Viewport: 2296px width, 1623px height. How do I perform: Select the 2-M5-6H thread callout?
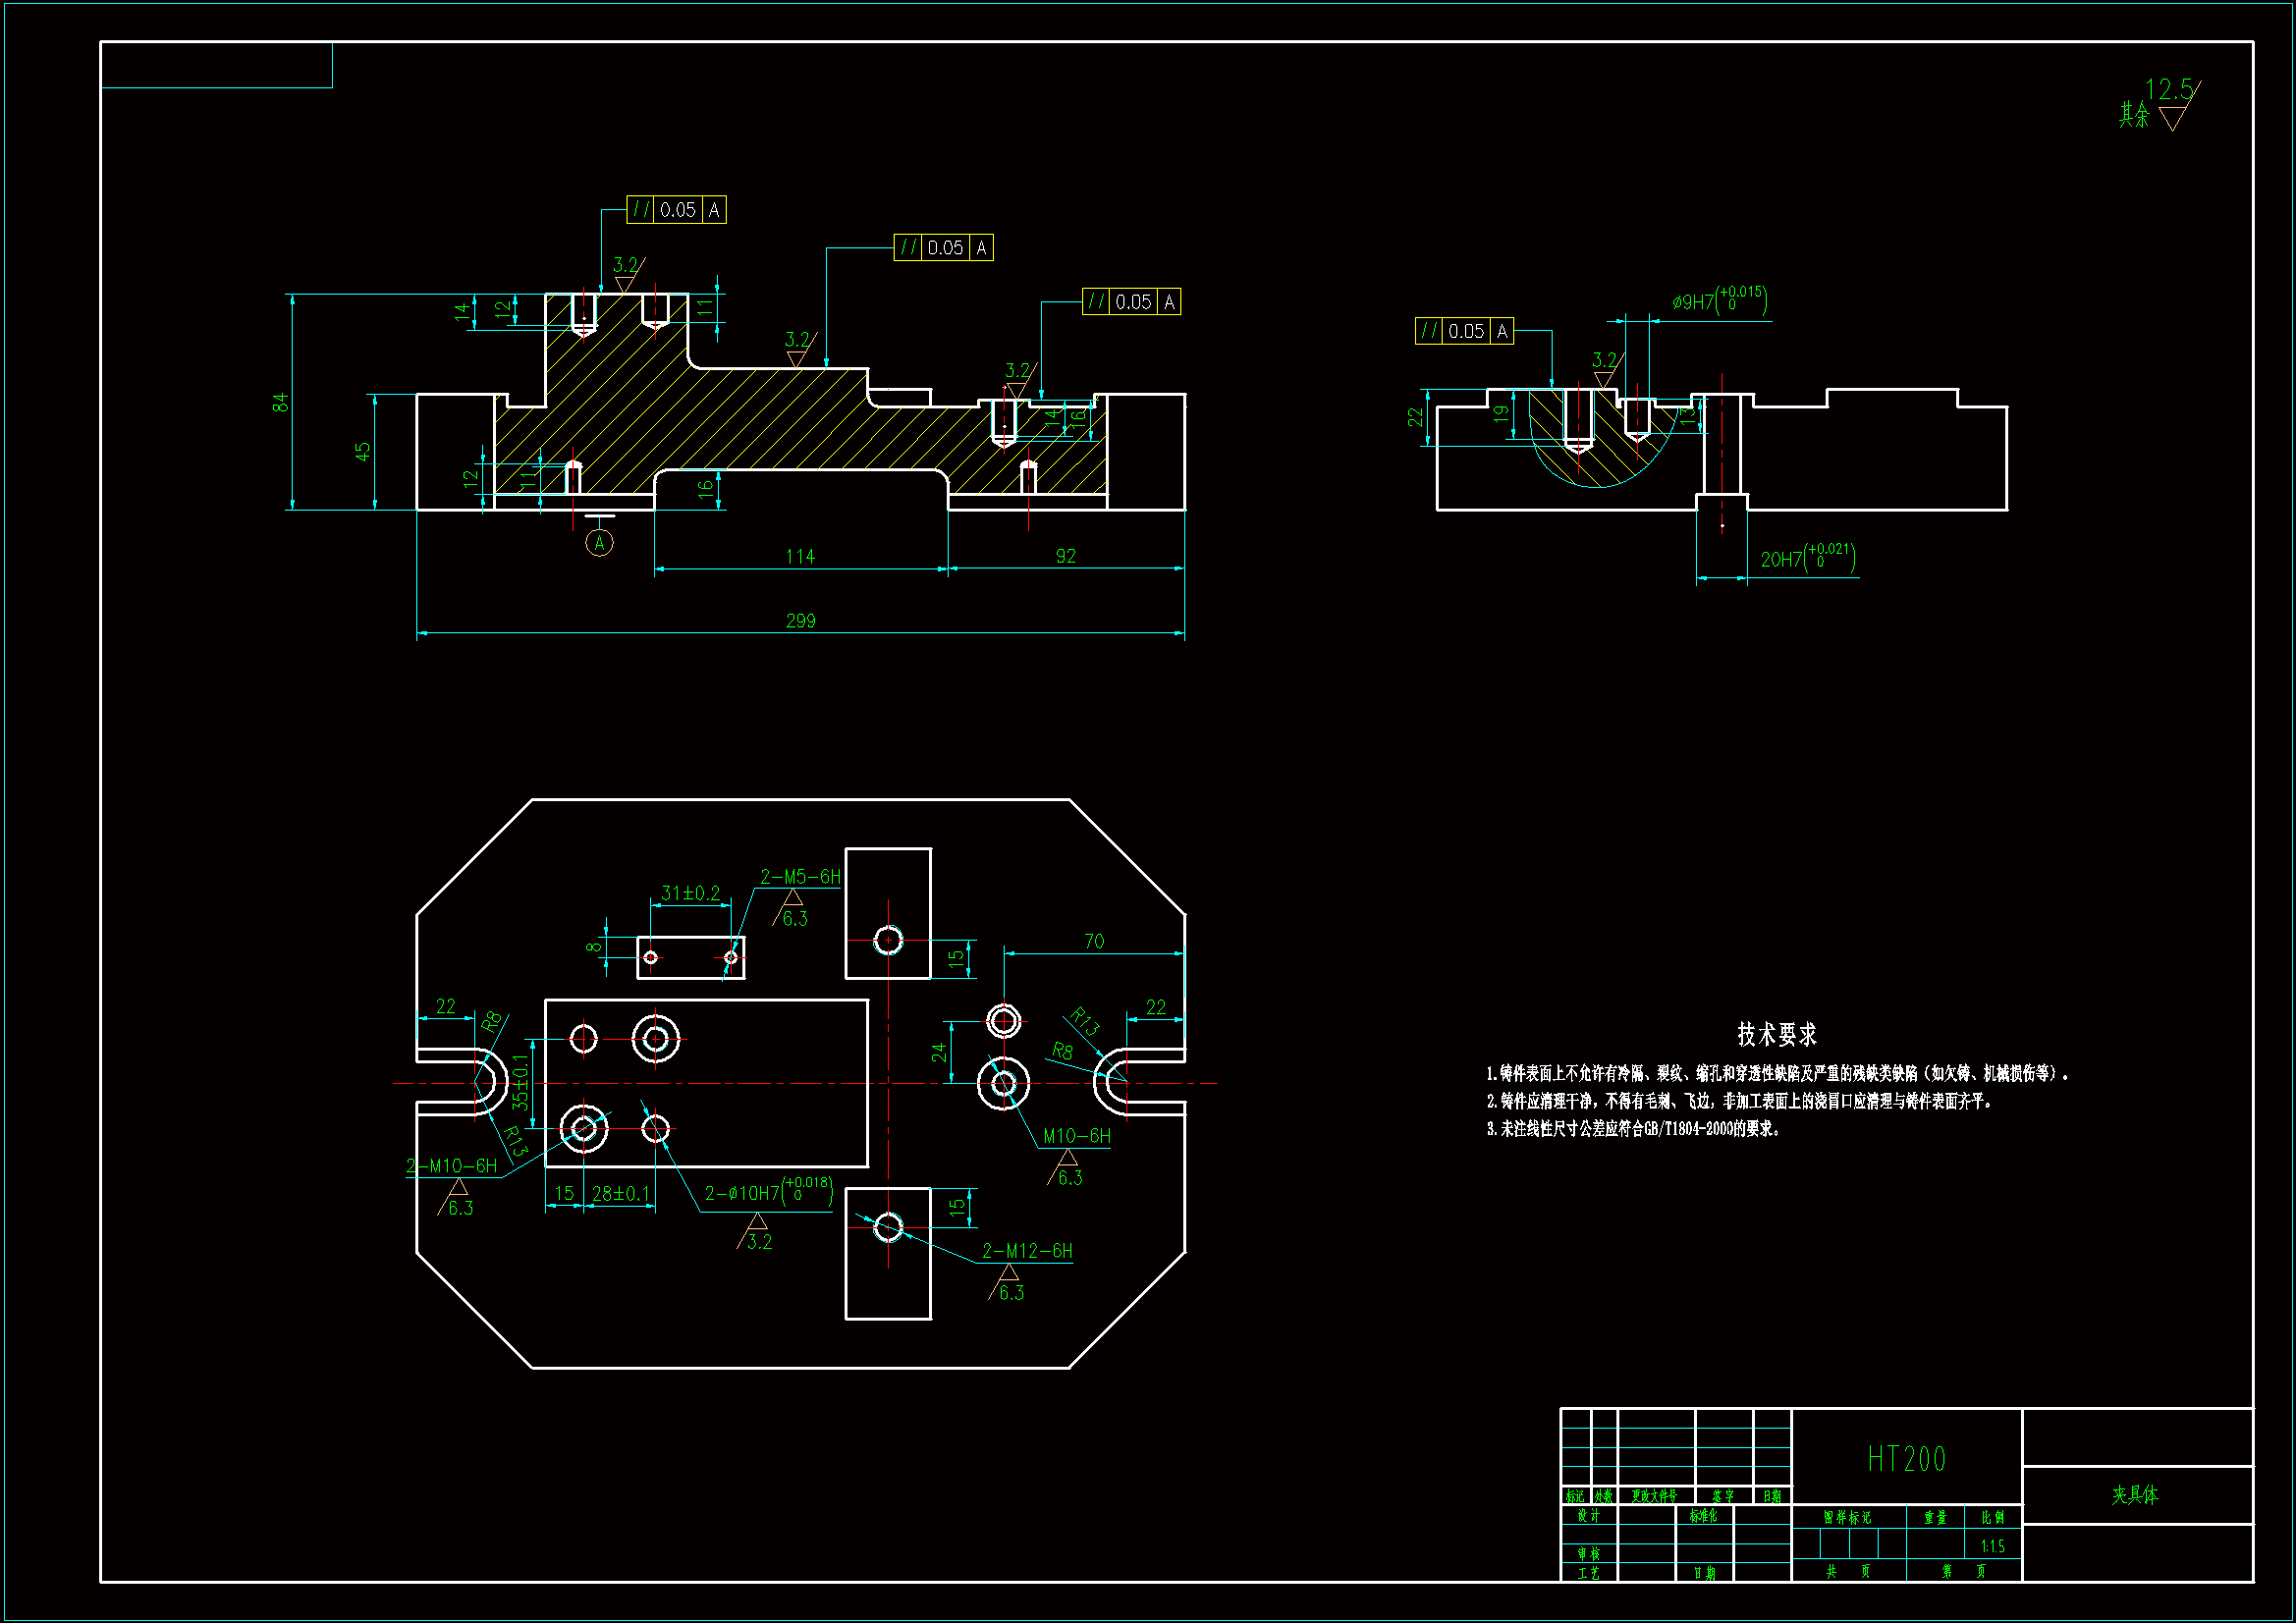(800, 877)
